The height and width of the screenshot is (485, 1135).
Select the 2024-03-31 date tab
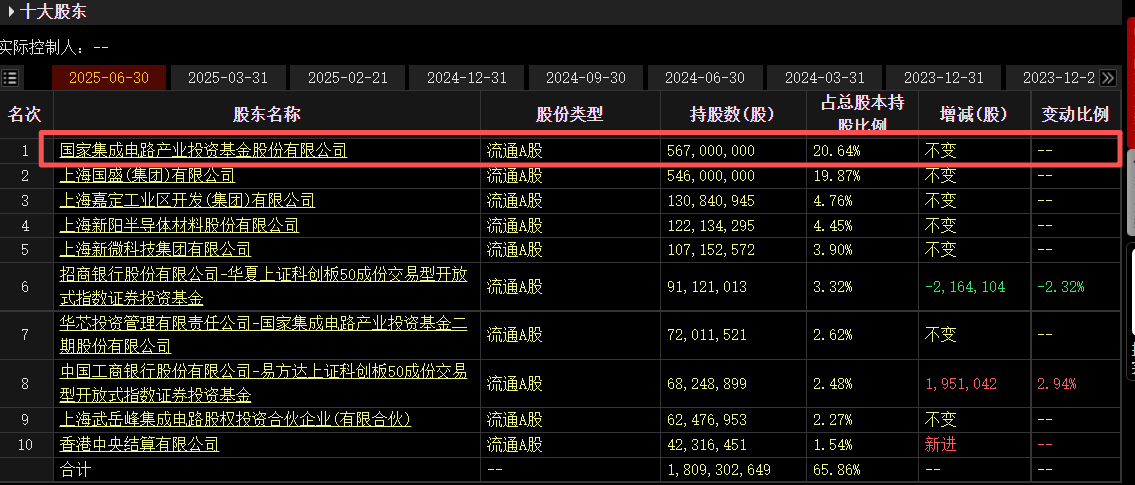click(824, 77)
